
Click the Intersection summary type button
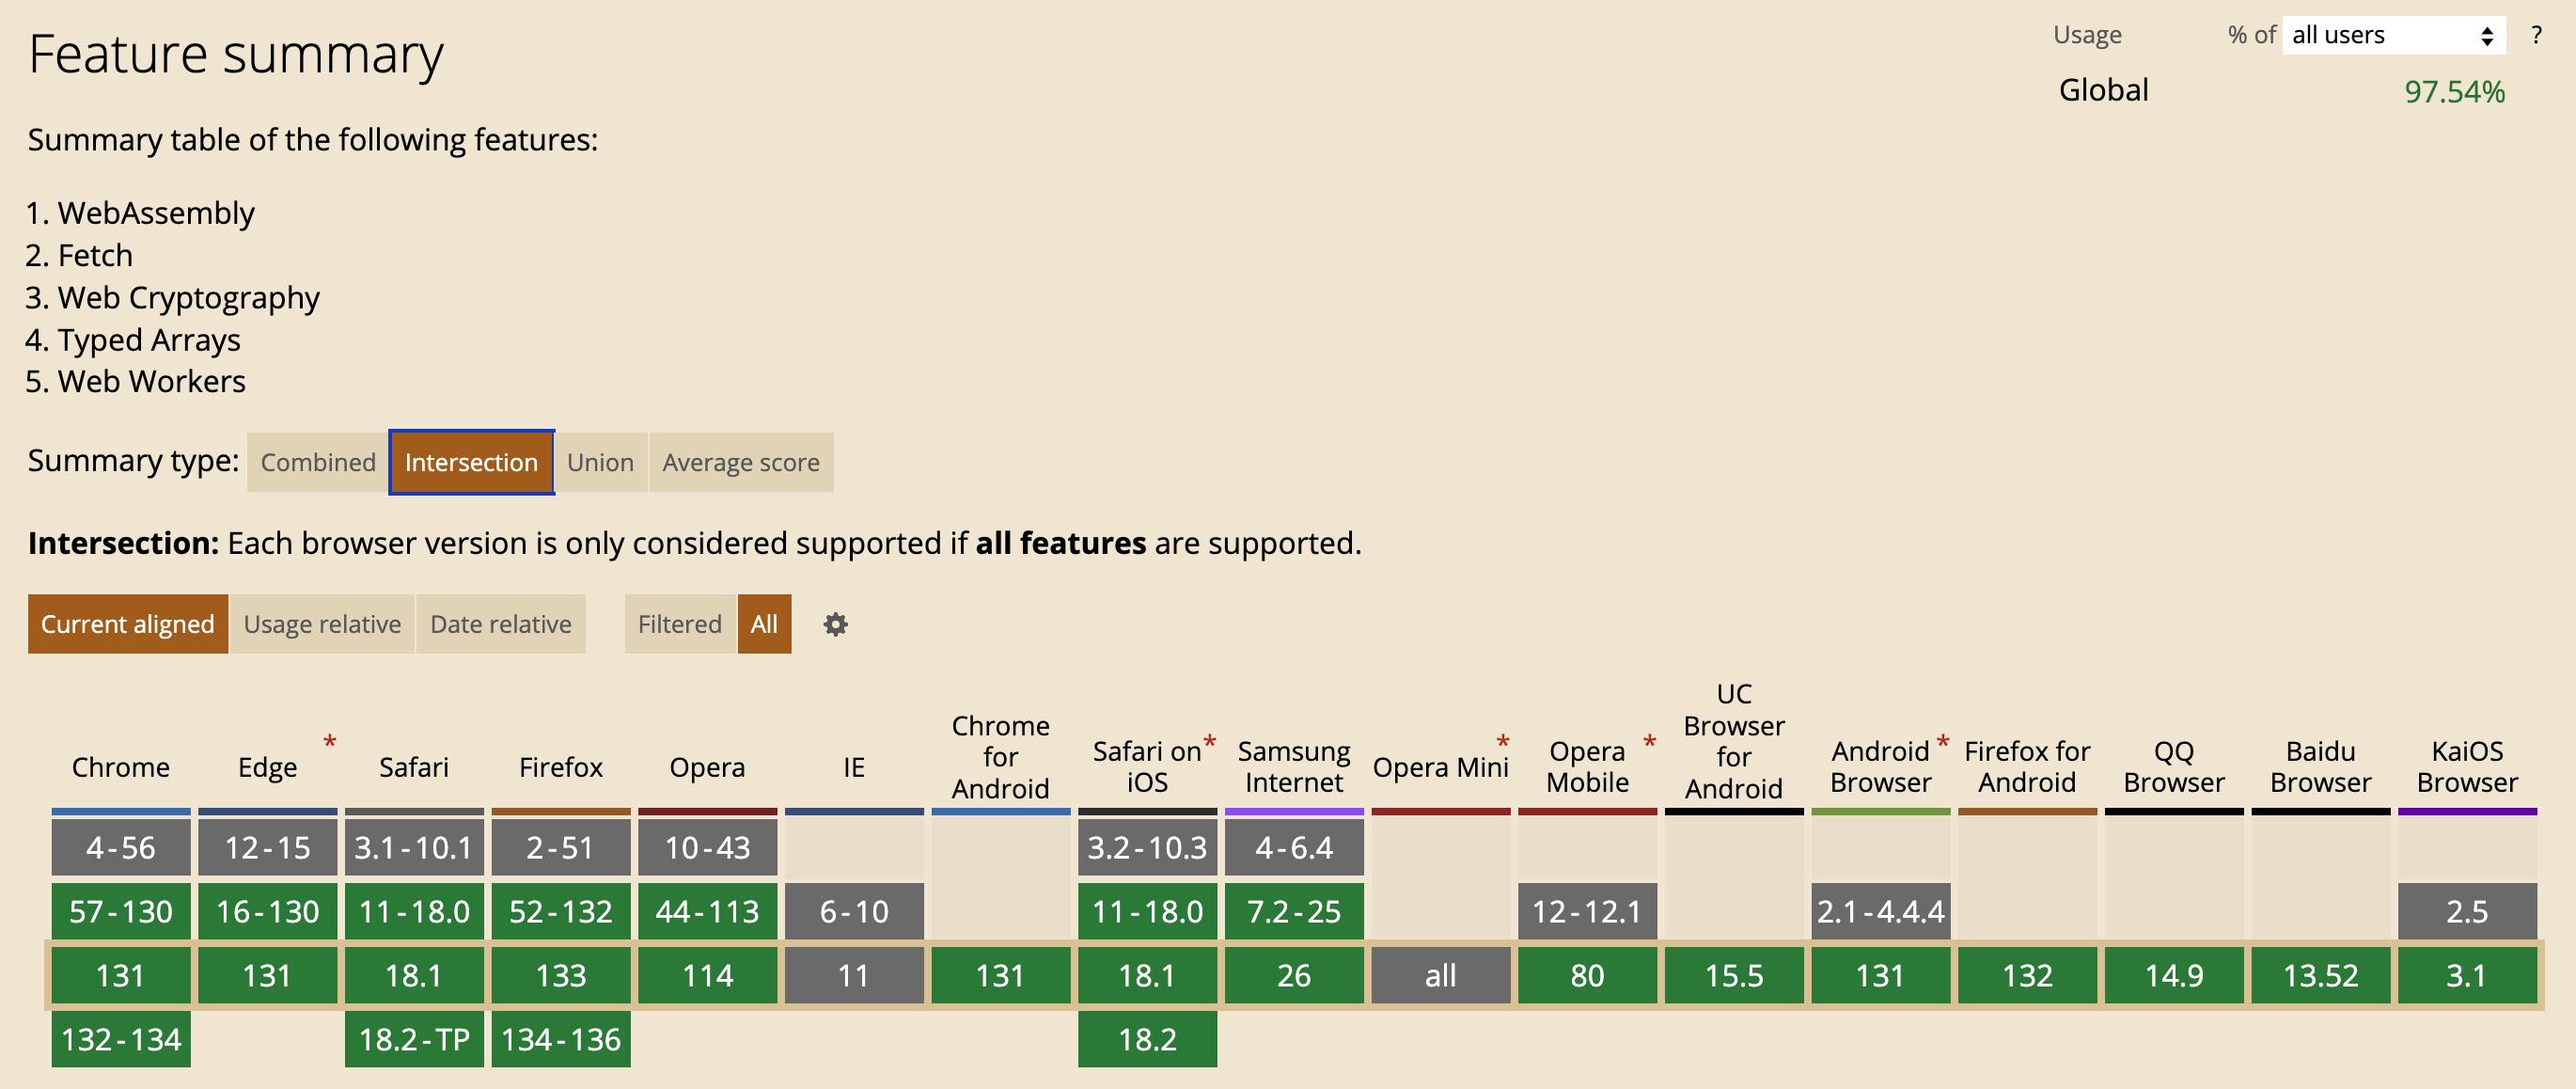coord(472,462)
